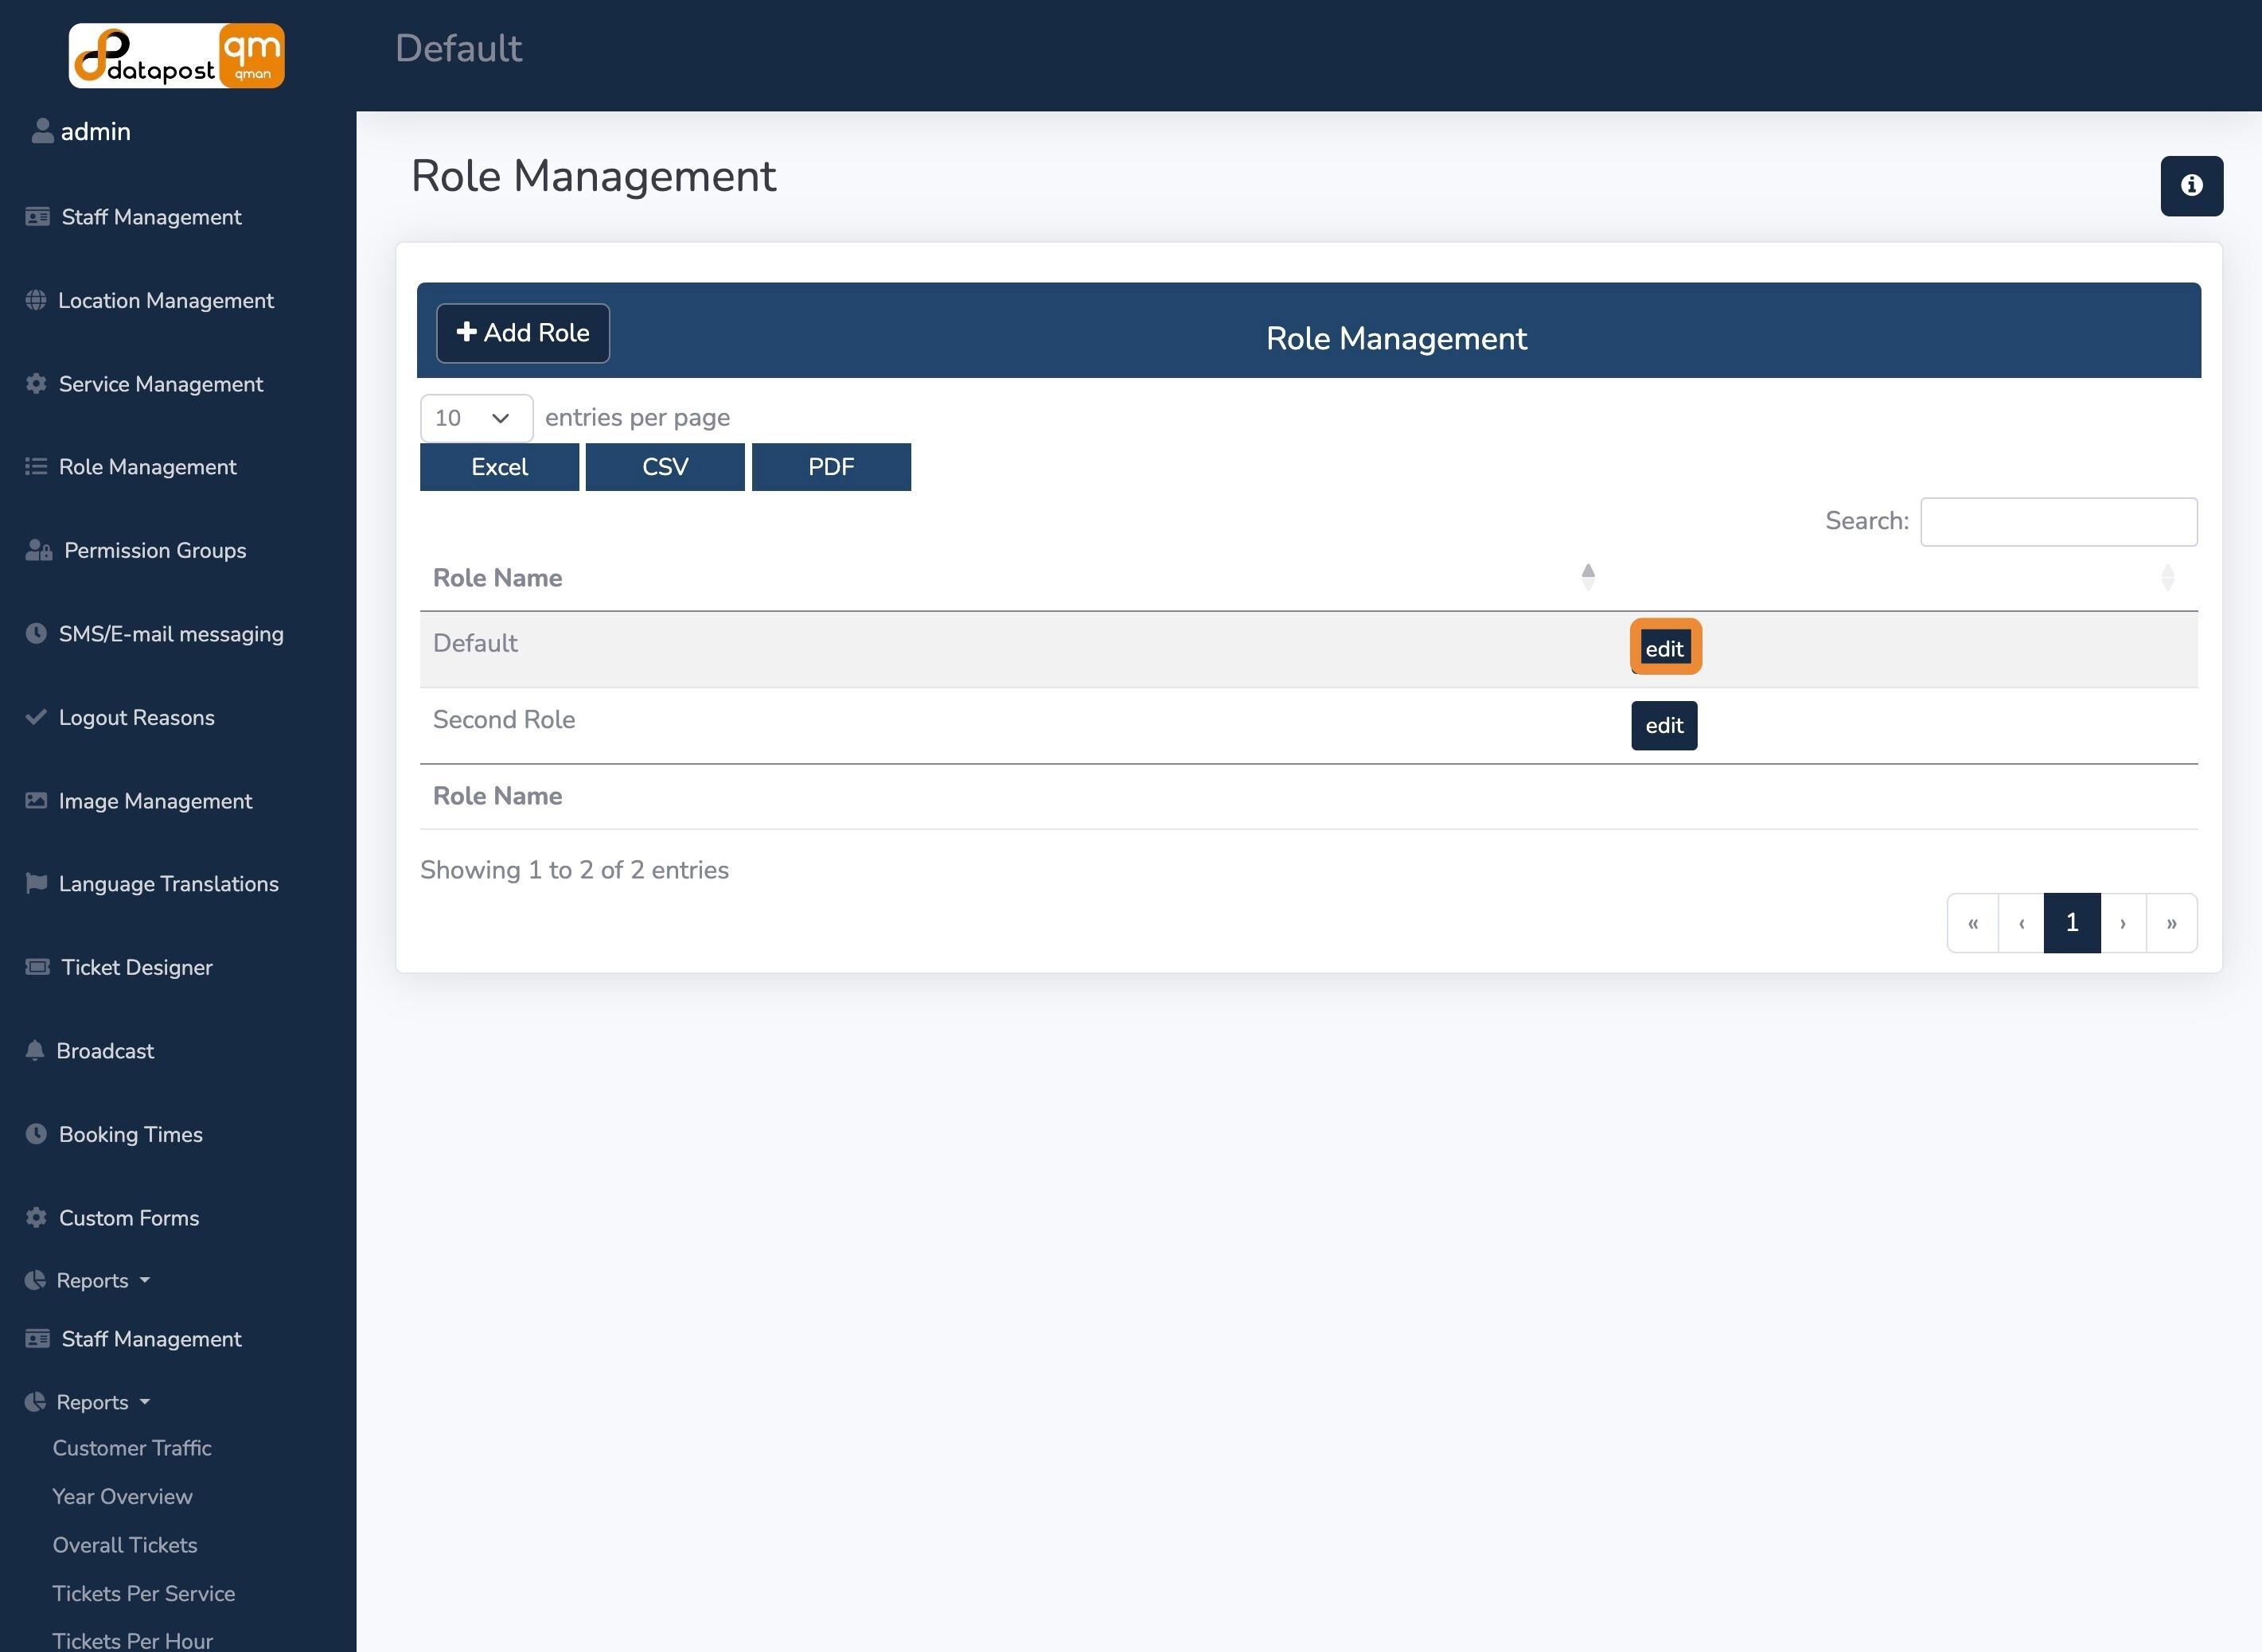Open SMS/E-mail messaging menu item
Screen dimensions: 2262x1652
pyautogui.click(x=171, y=634)
